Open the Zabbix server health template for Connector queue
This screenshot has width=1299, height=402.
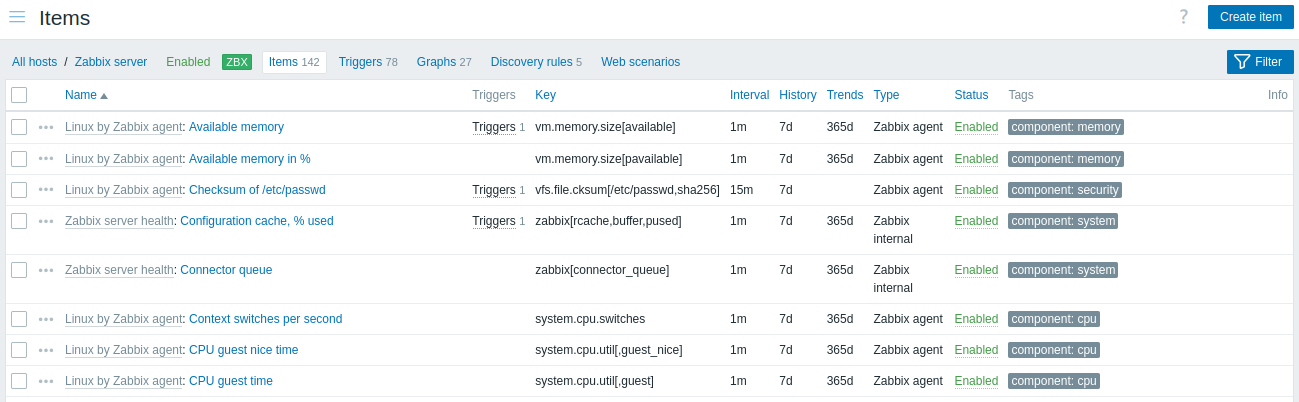pyautogui.click(x=119, y=270)
